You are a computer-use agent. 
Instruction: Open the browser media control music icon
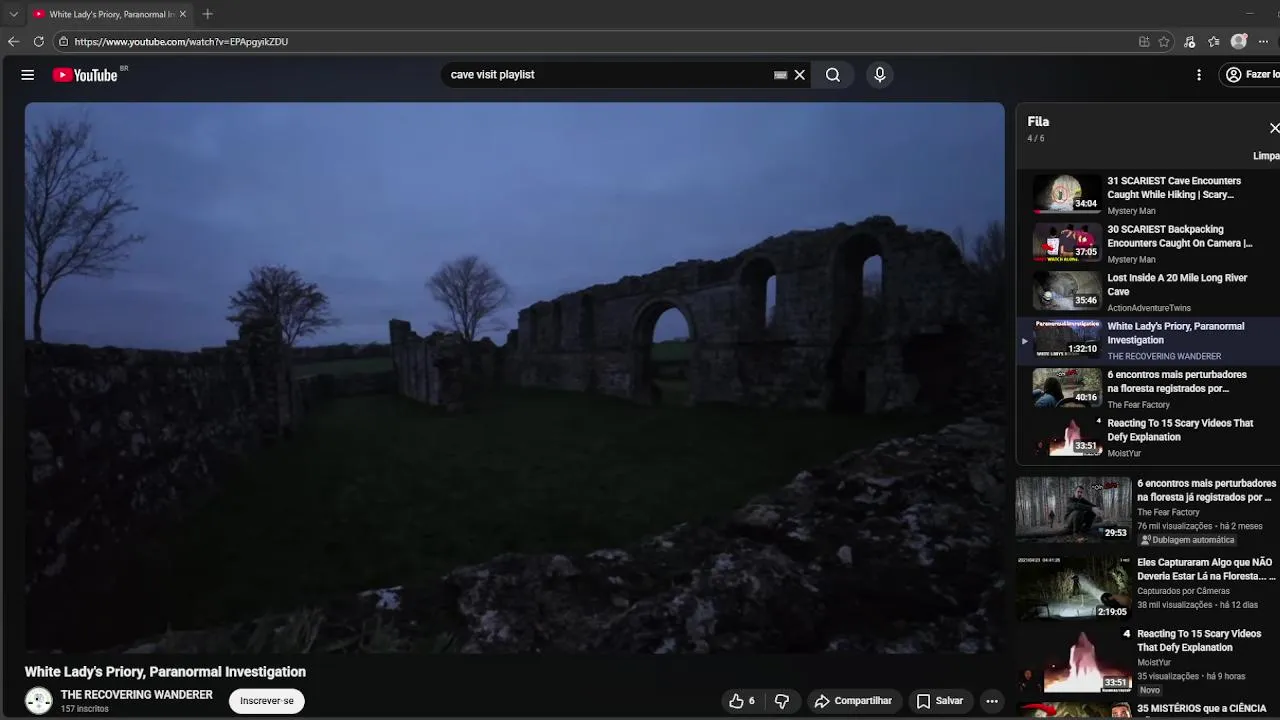pos(1189,42)
